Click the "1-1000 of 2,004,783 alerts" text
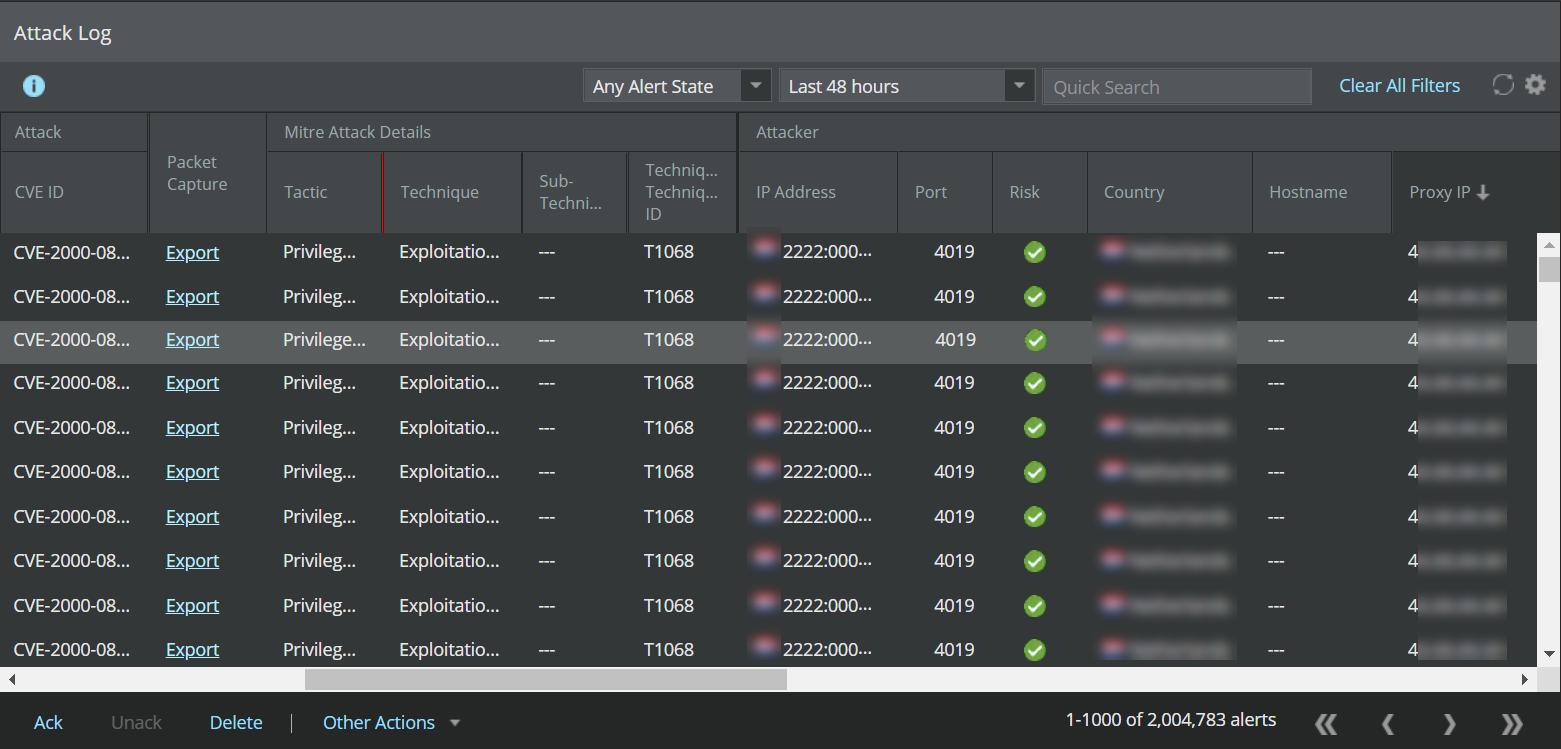 point(1171,720)
